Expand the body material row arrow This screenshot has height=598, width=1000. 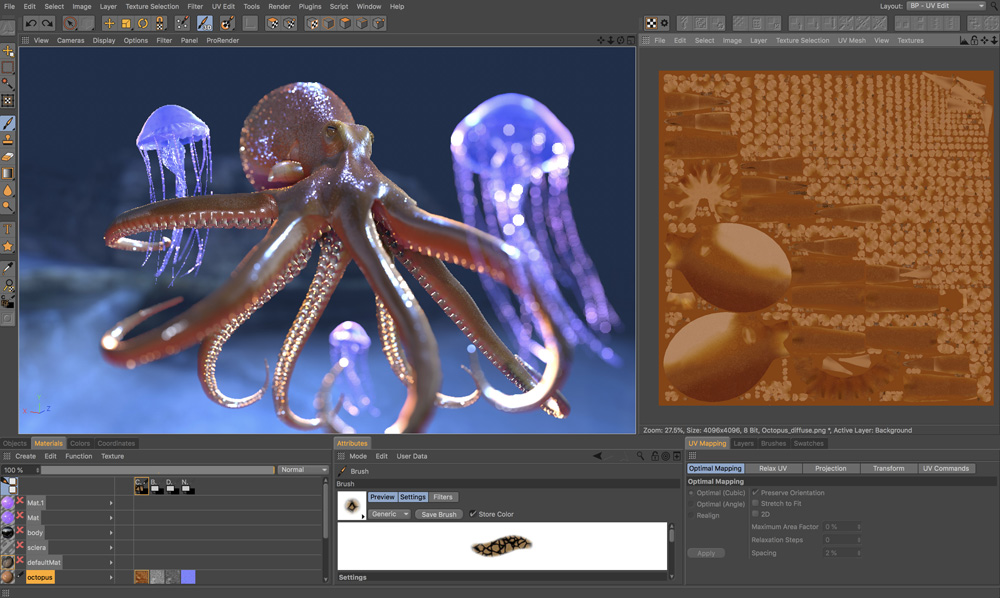click(x=111, y=532)
